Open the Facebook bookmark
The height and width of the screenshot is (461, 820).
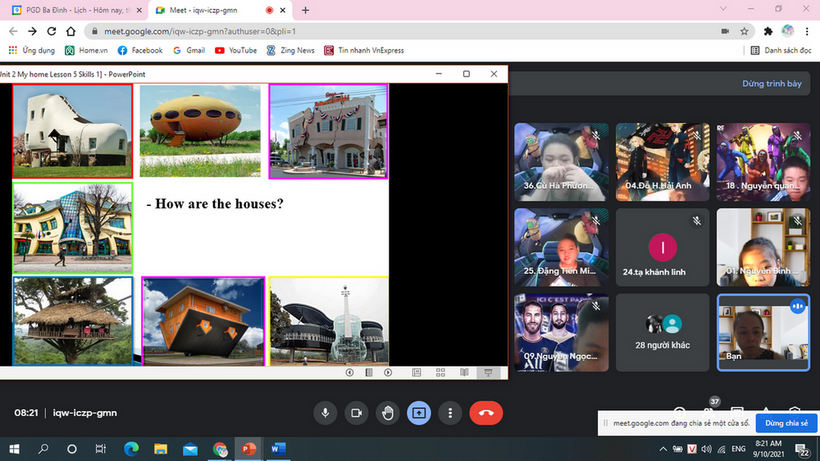(x=140, y=50)
